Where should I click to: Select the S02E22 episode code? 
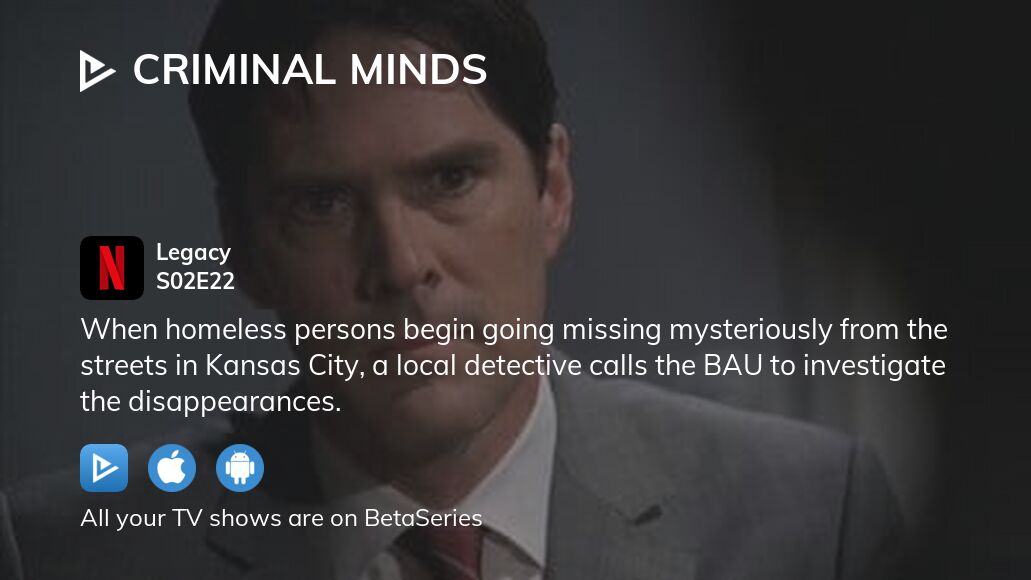(195, 281)
